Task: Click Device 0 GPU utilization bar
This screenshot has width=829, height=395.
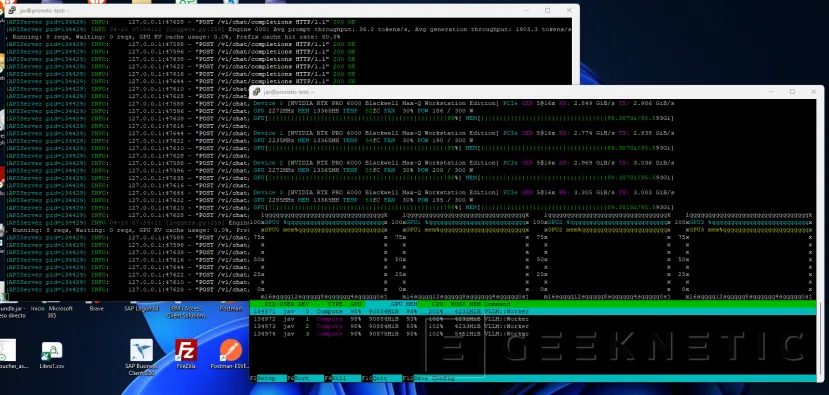Action: point(358,118)
